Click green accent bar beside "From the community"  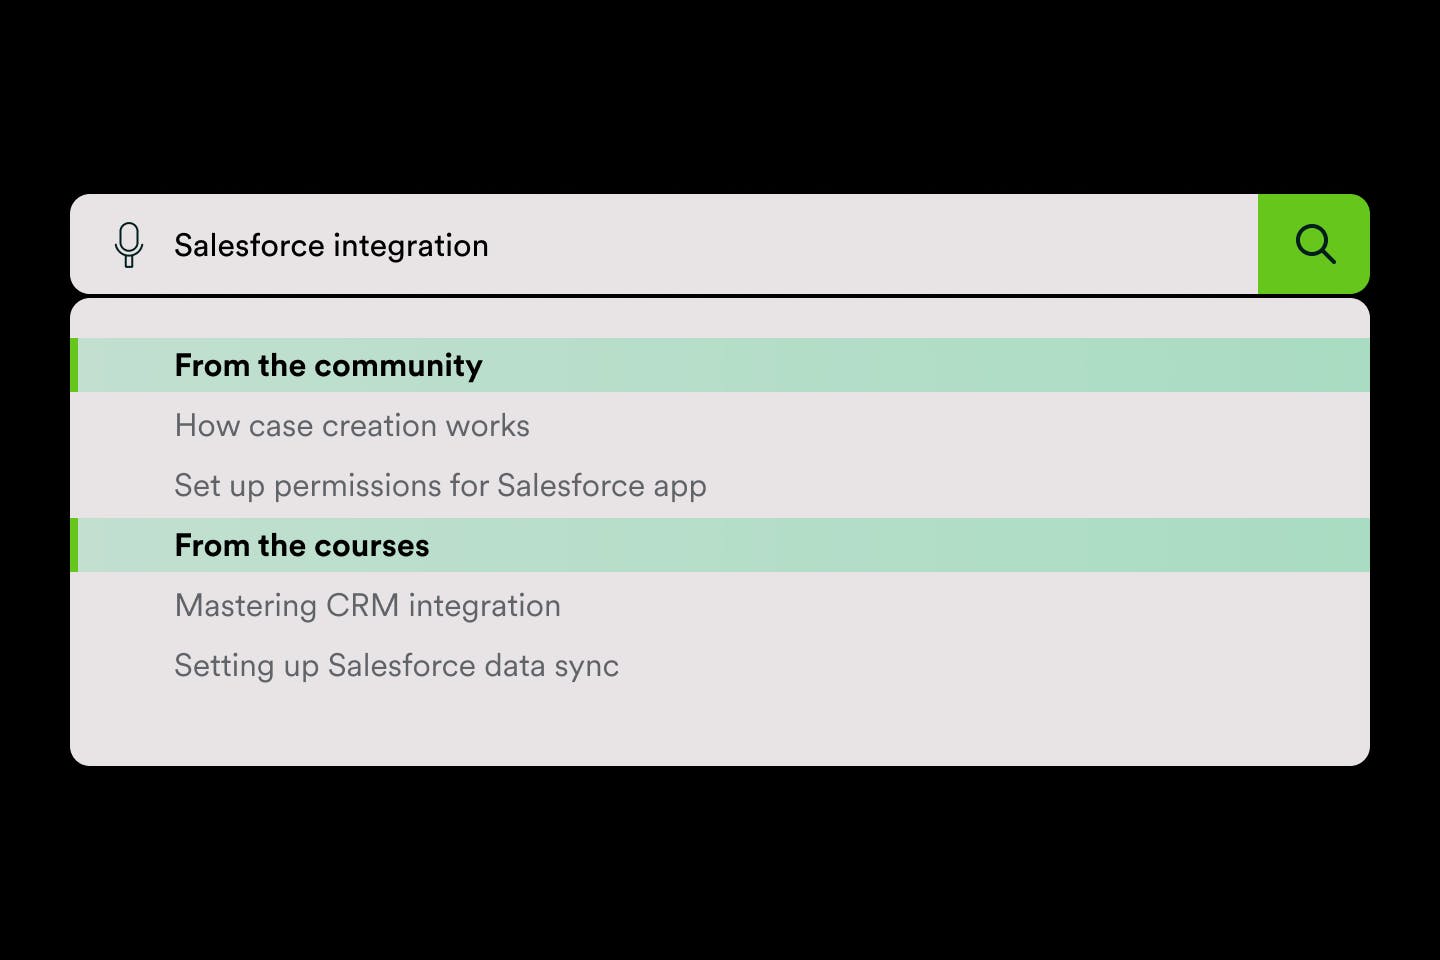coord(74,365)
